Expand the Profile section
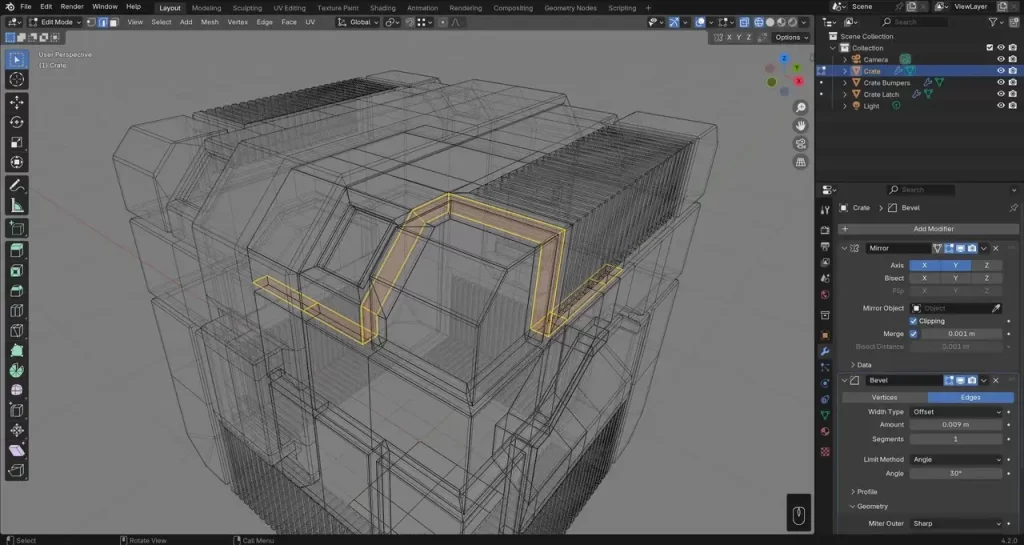Screen dimensions: 1024x545 (866, 491)
